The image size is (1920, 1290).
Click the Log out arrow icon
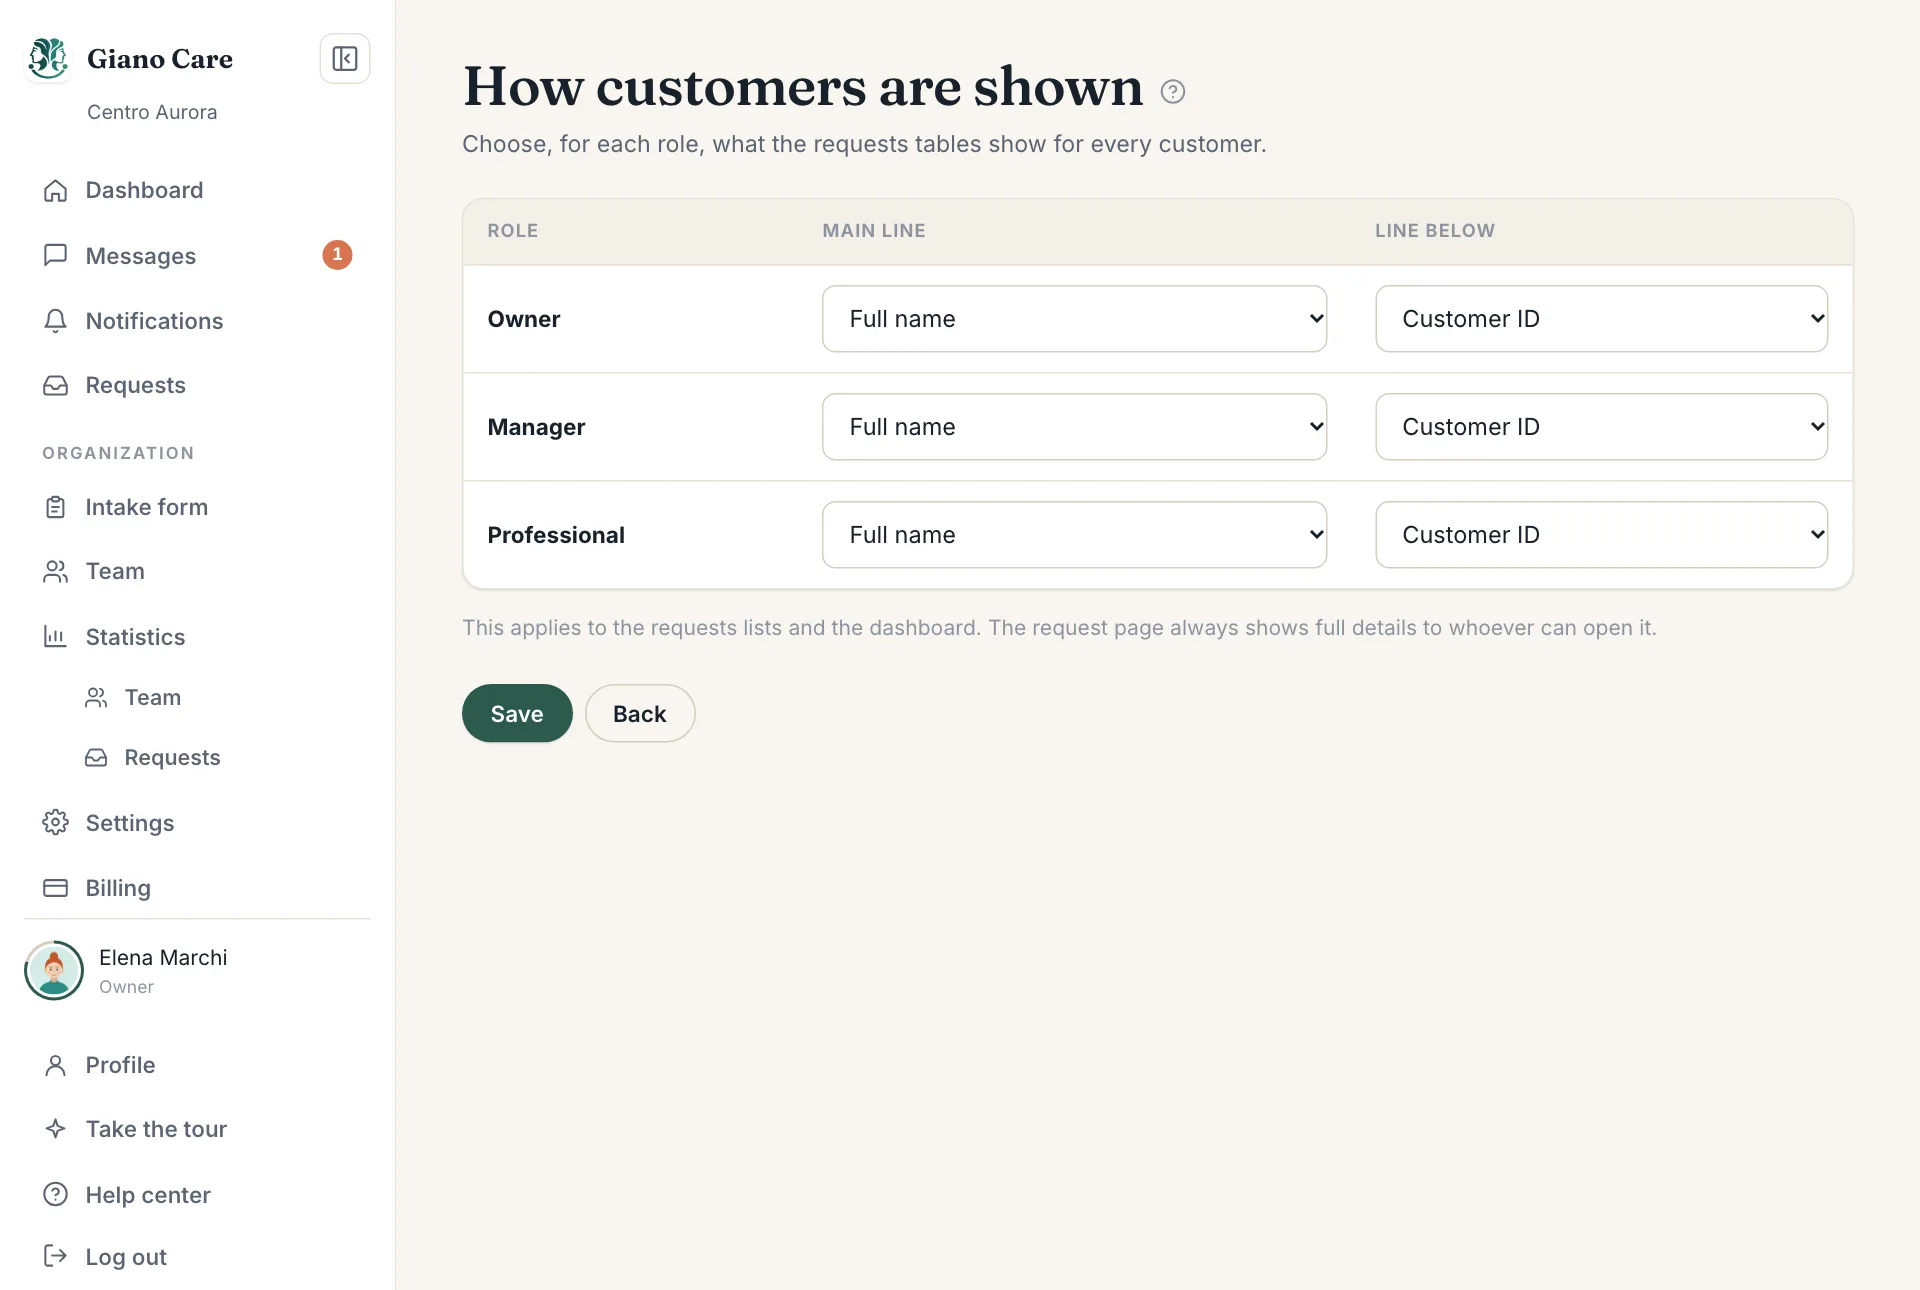[56, 1256]
